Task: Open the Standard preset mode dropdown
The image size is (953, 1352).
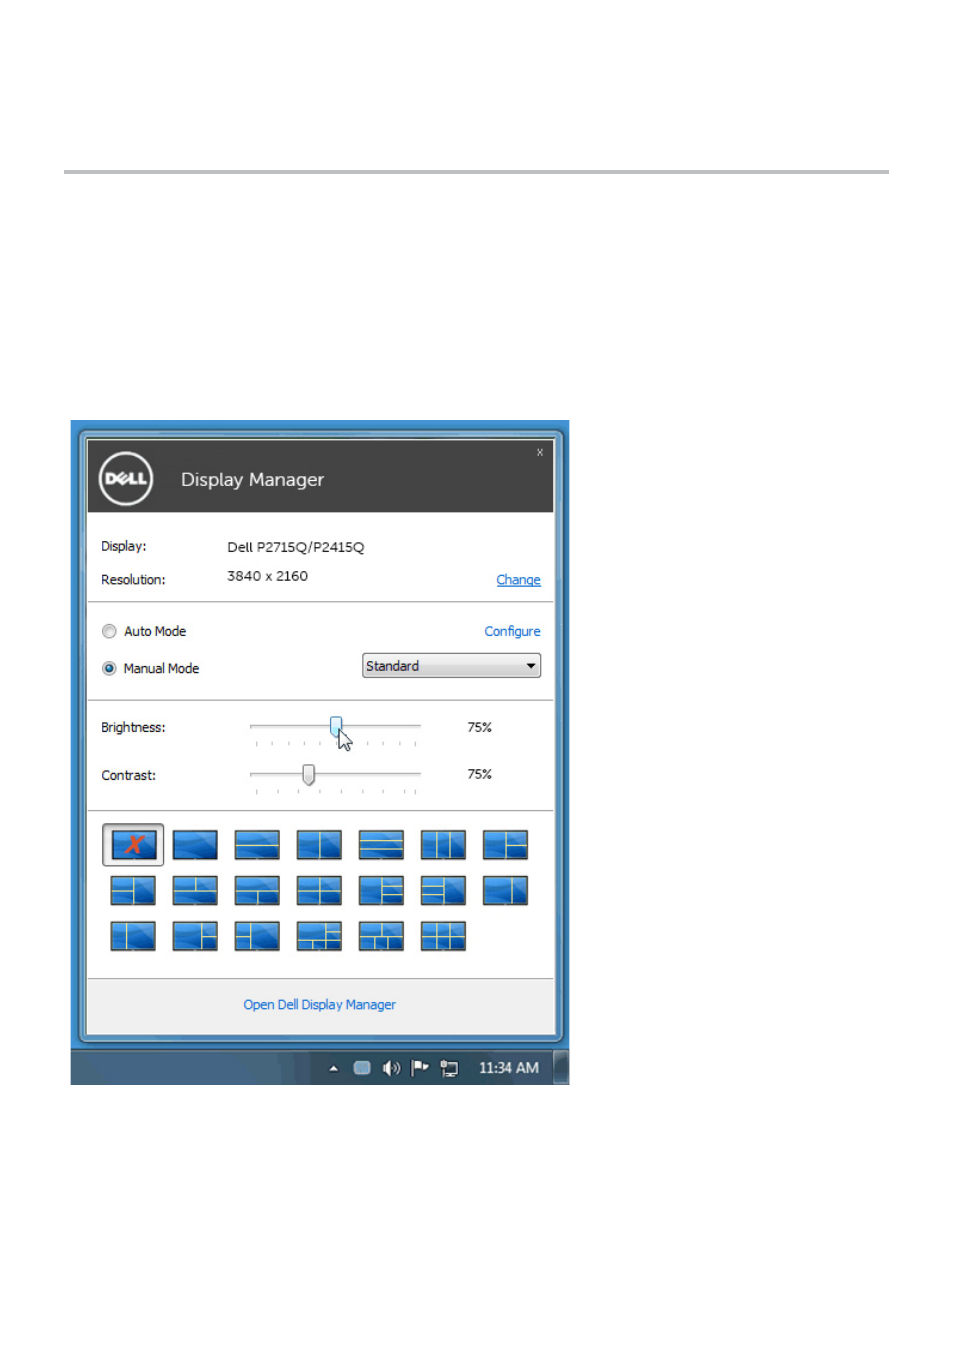Action: pyautogui.click(x=451, y=666)
